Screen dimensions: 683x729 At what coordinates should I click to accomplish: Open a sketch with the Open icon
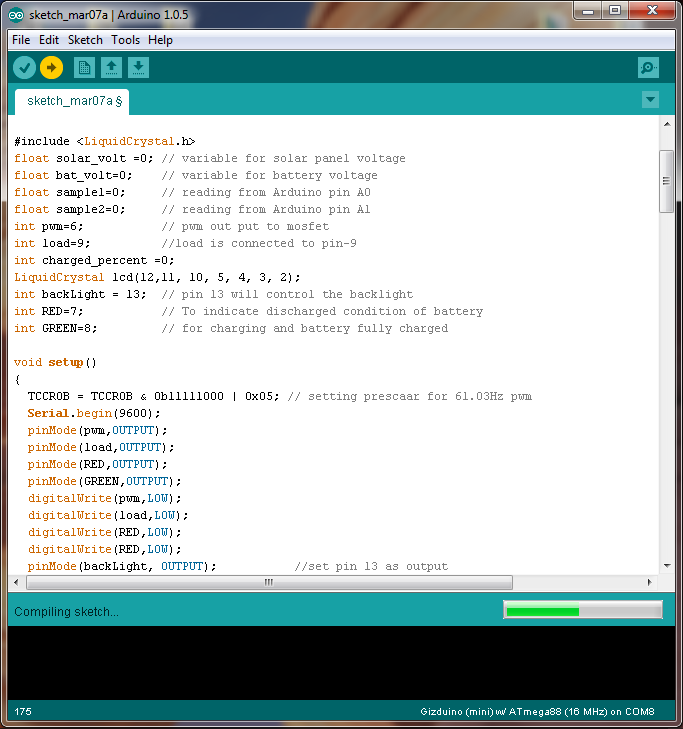(x=111, y=68)
